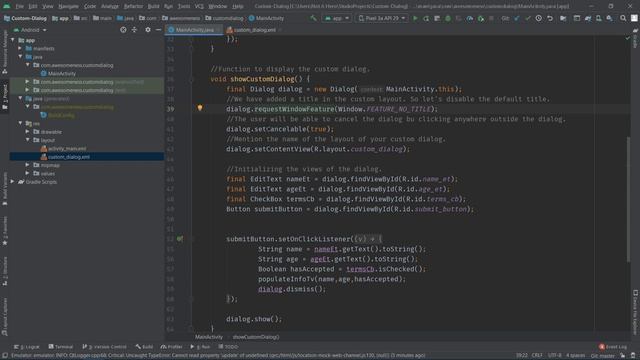Collapse the app module node
Image resolution: width=640 pixels, height=360 pixels.
[x=13, y=40]
